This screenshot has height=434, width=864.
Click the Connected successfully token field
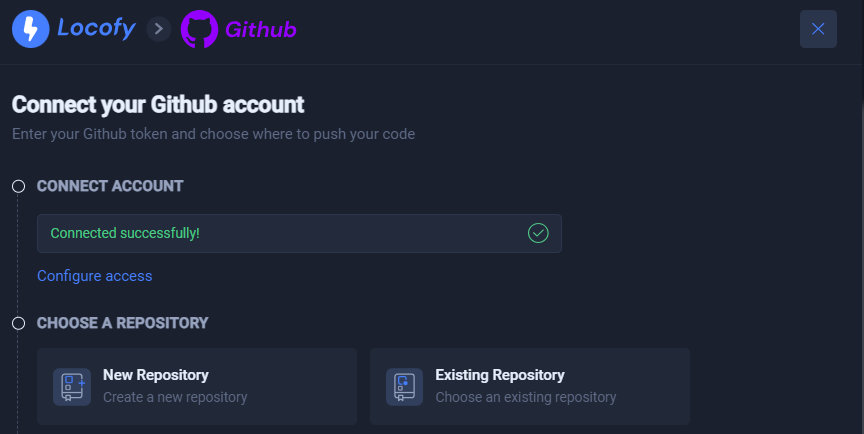(x=299, y=234)
